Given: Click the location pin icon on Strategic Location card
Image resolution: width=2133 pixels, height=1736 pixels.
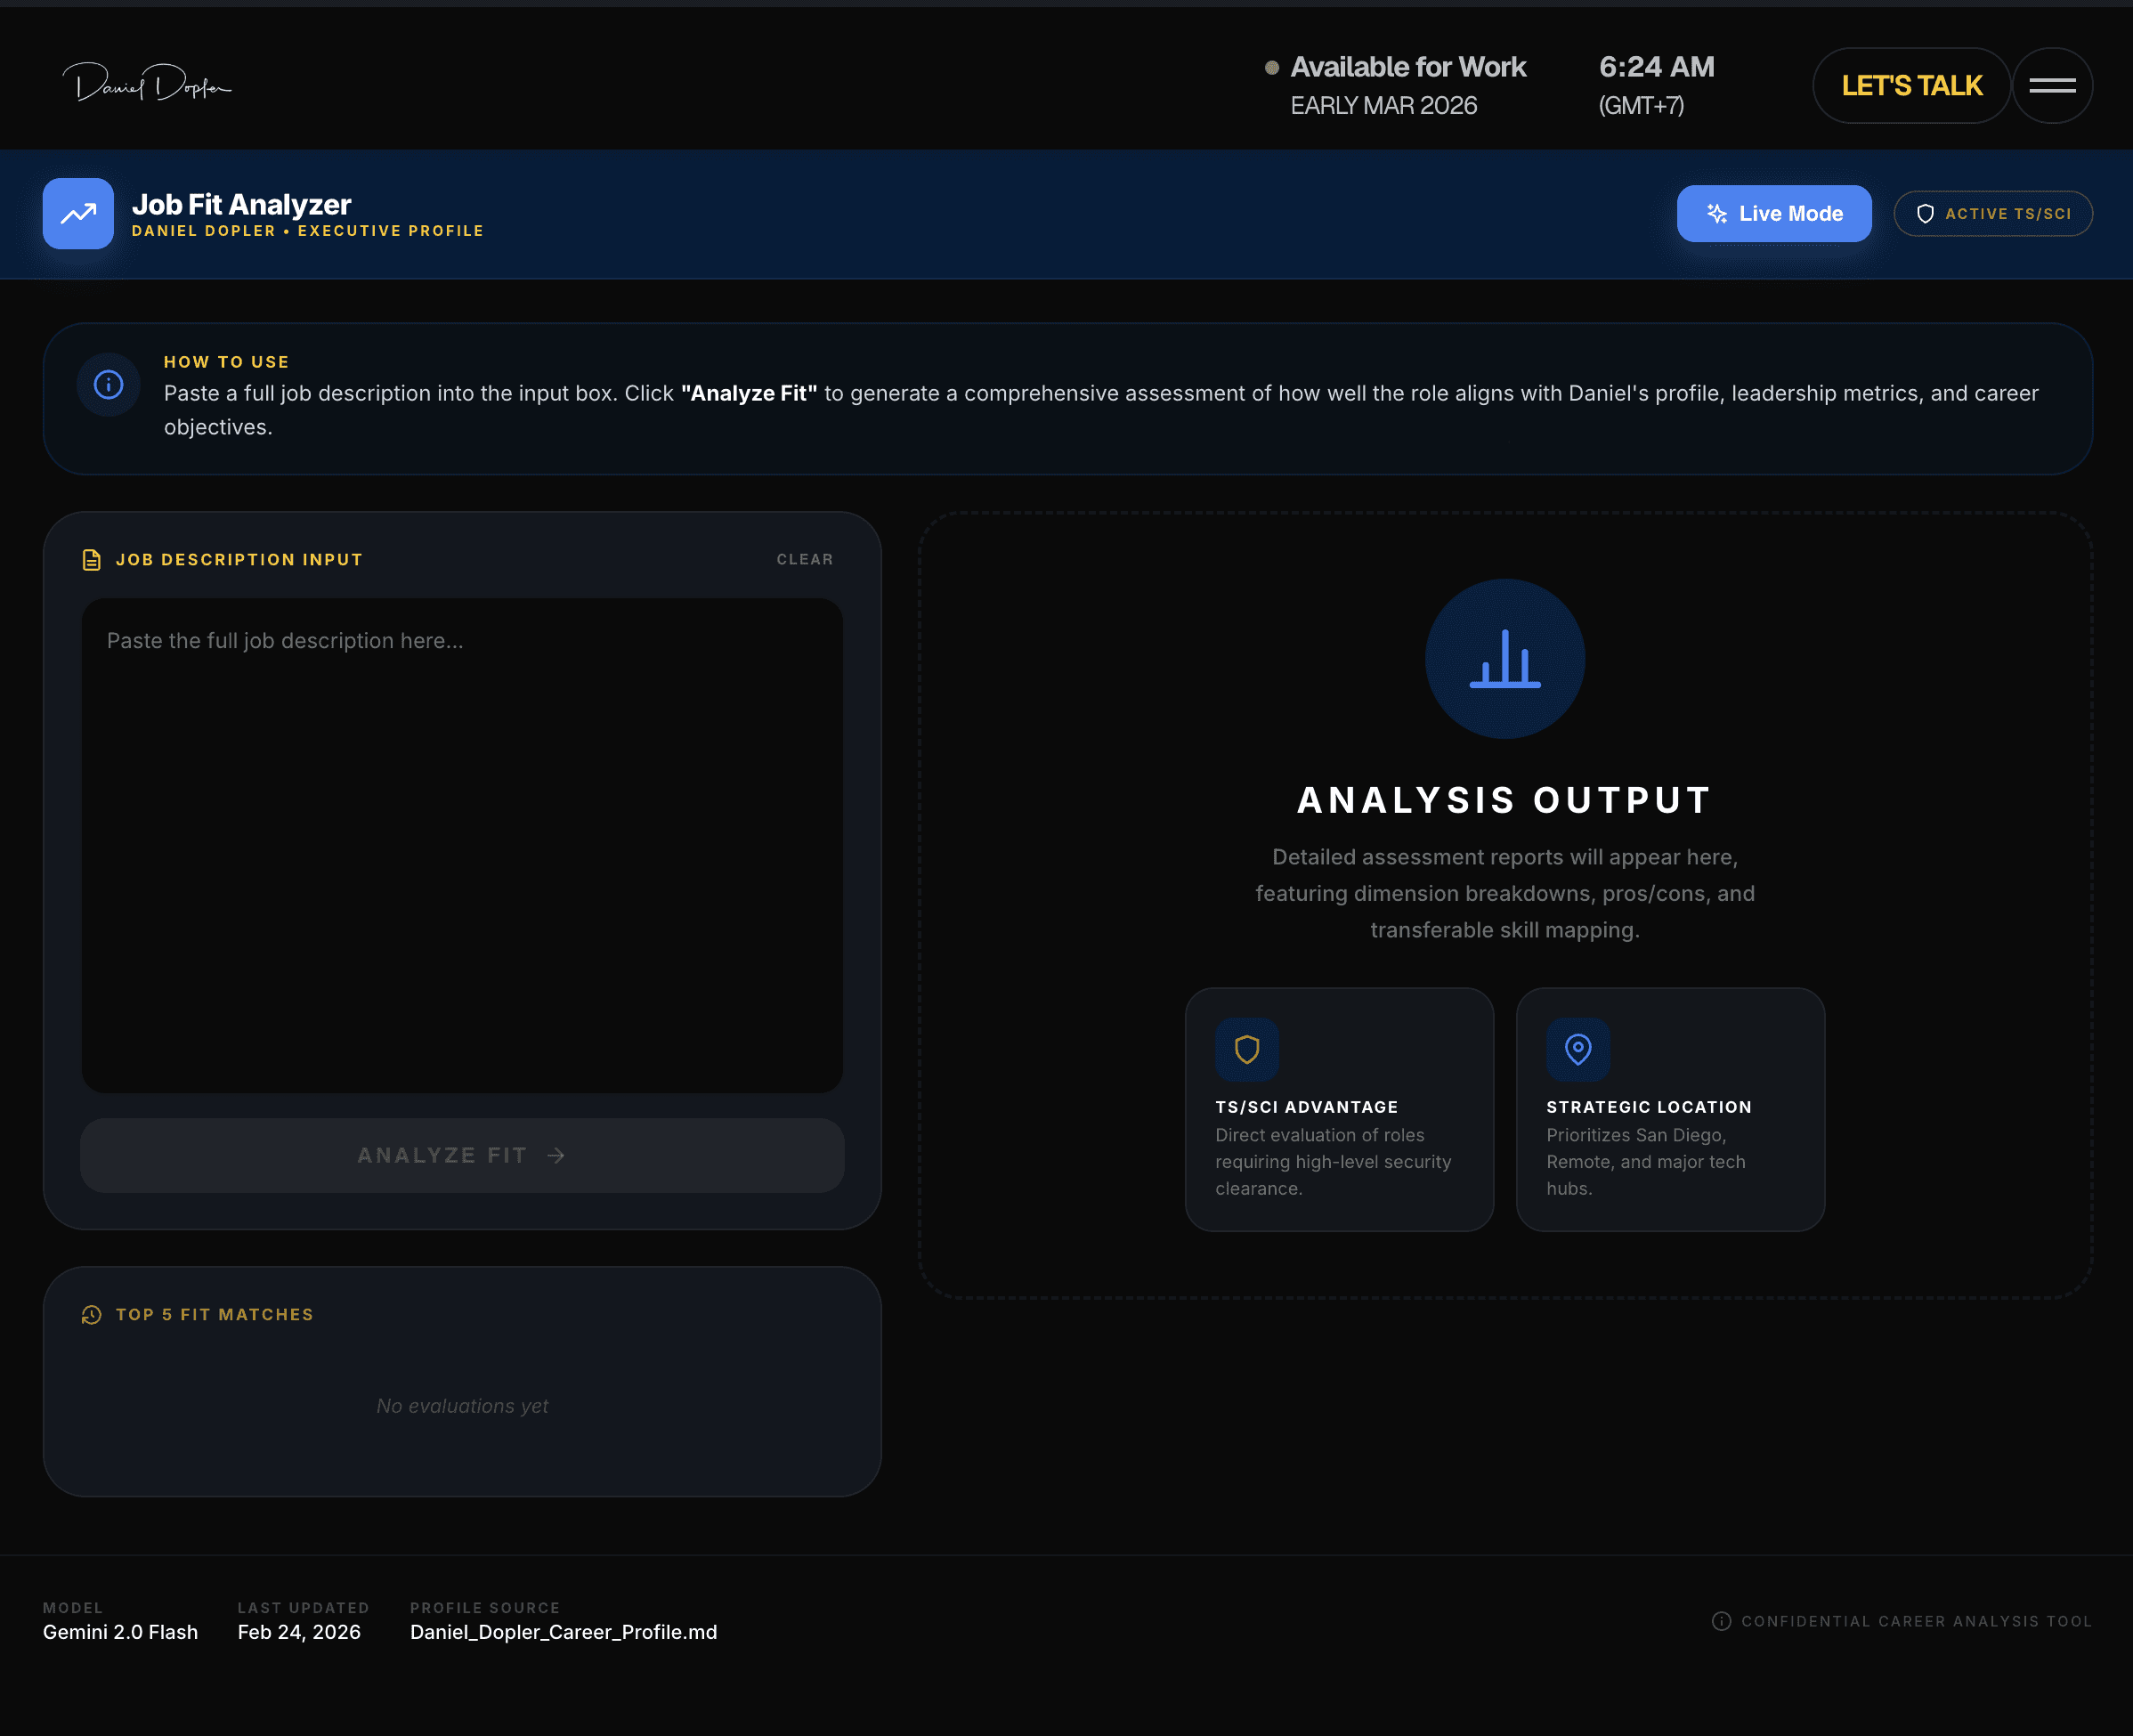Looking at the screenshot, I should click(x=1578, y=1049).
